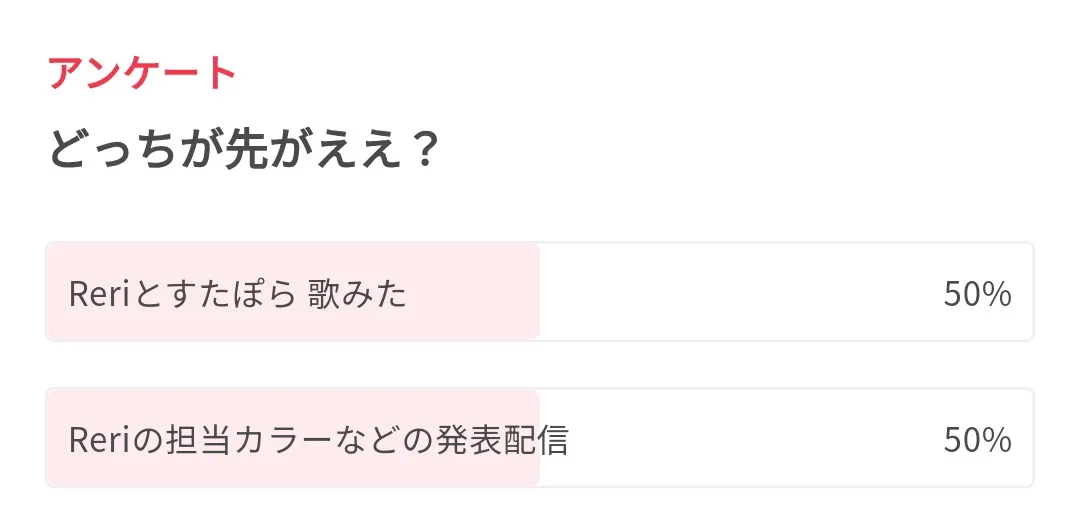Click the red アンケート heading
Screen dimensions: 1080x525
[x=142, y=74]
